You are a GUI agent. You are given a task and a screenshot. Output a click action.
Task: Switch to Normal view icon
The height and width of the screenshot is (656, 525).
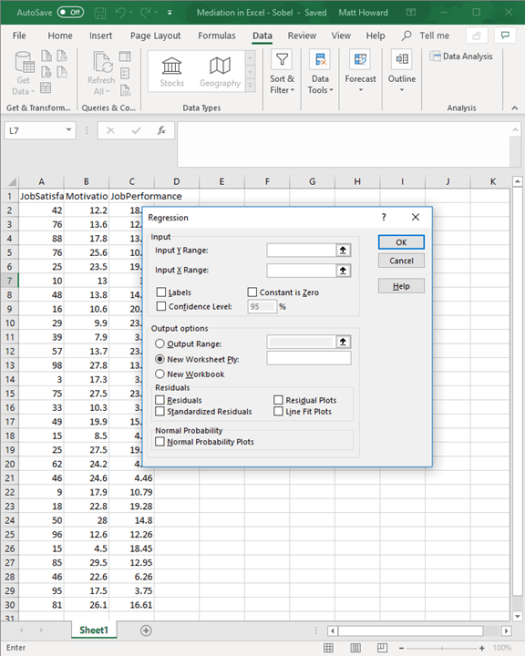[x=329, y=648]
